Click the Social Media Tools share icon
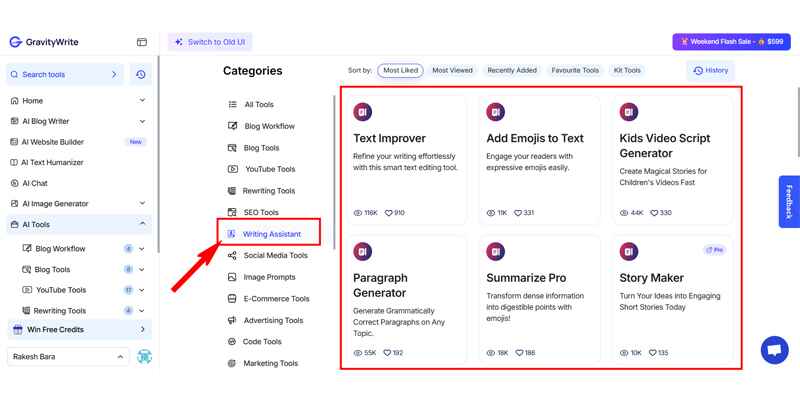 (232, 256)
